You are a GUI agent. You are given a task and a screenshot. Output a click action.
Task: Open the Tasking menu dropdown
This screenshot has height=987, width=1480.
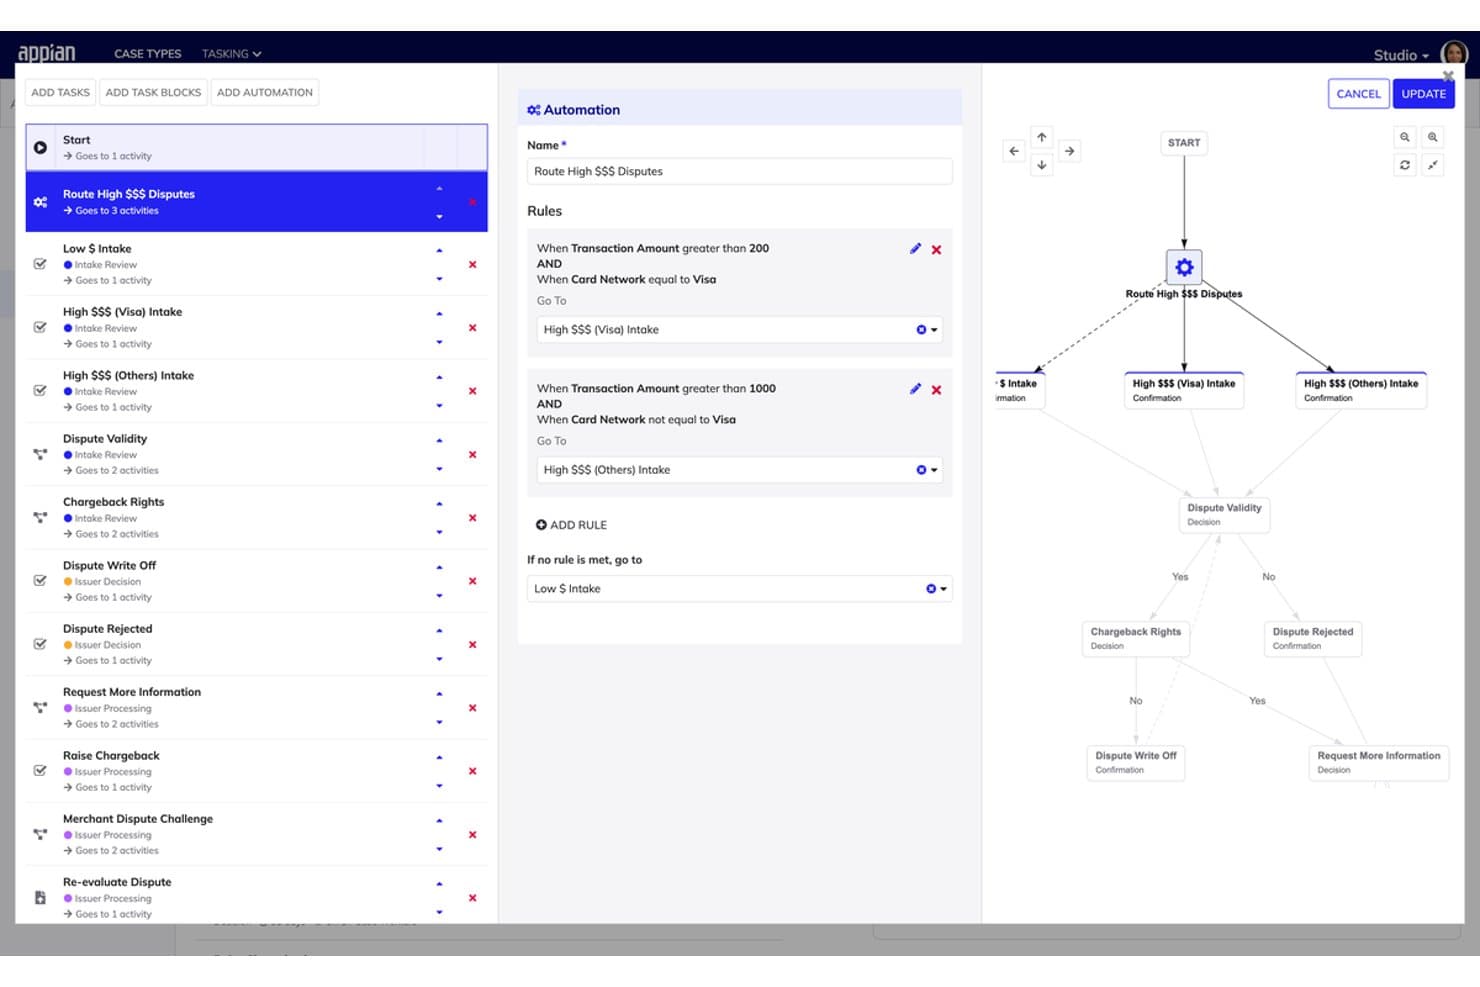click(x=231, y=54)
